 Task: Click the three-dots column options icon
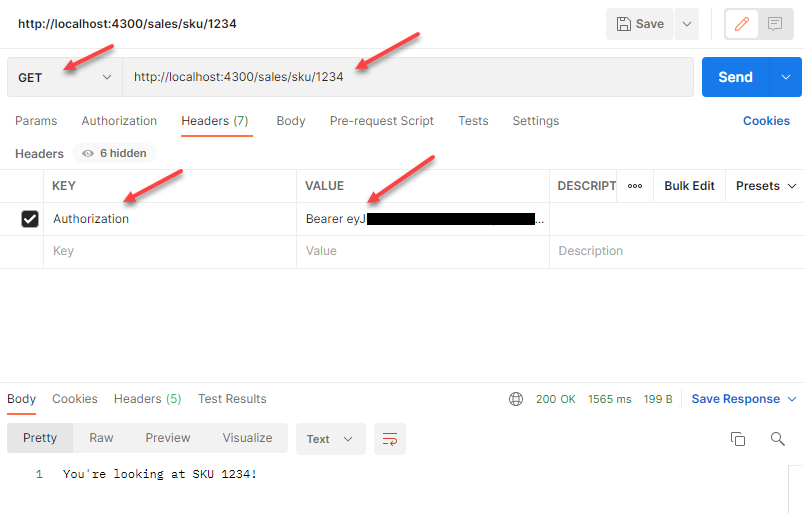coord(635,186)
